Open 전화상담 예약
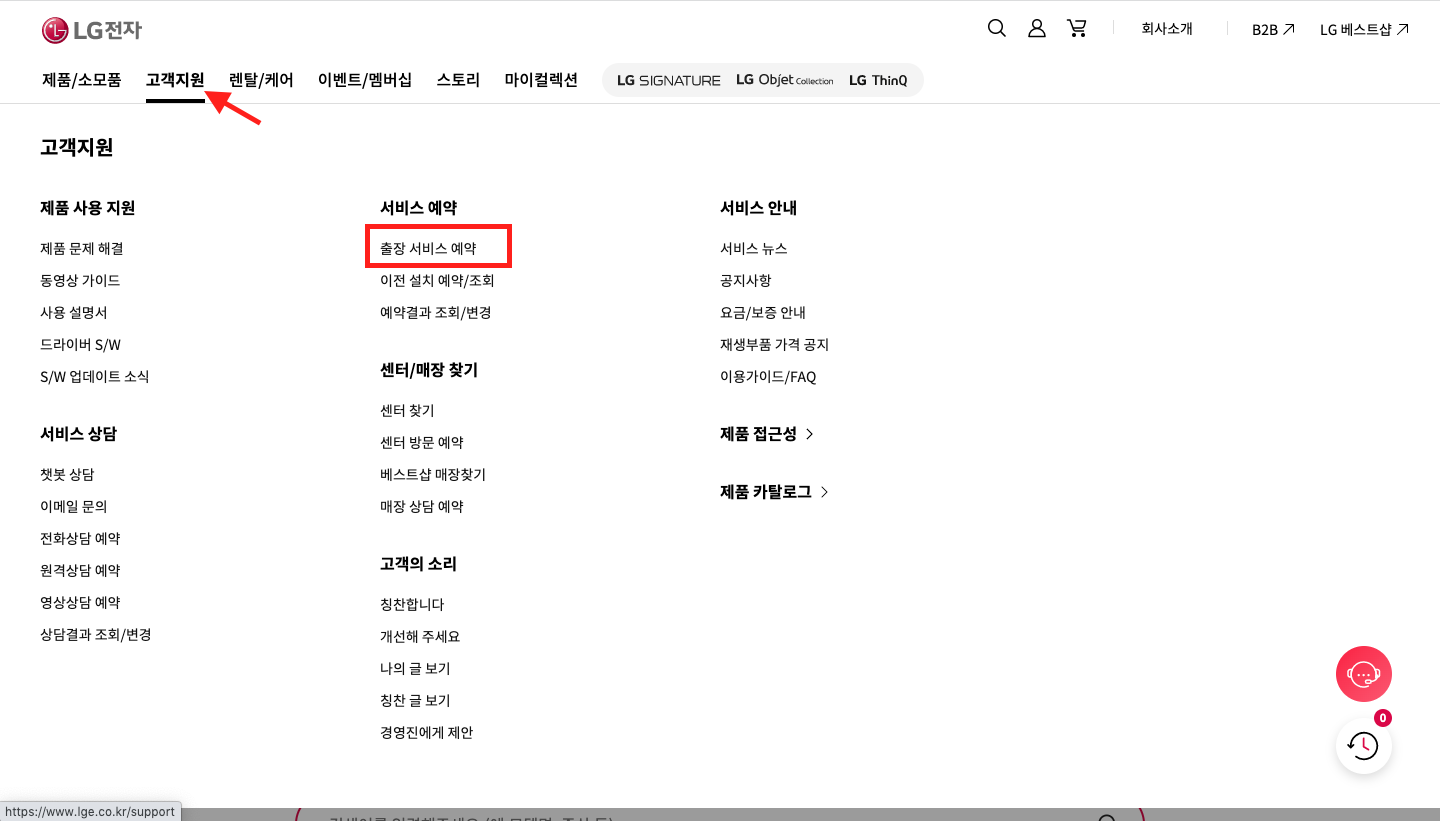 click(80, 538)
